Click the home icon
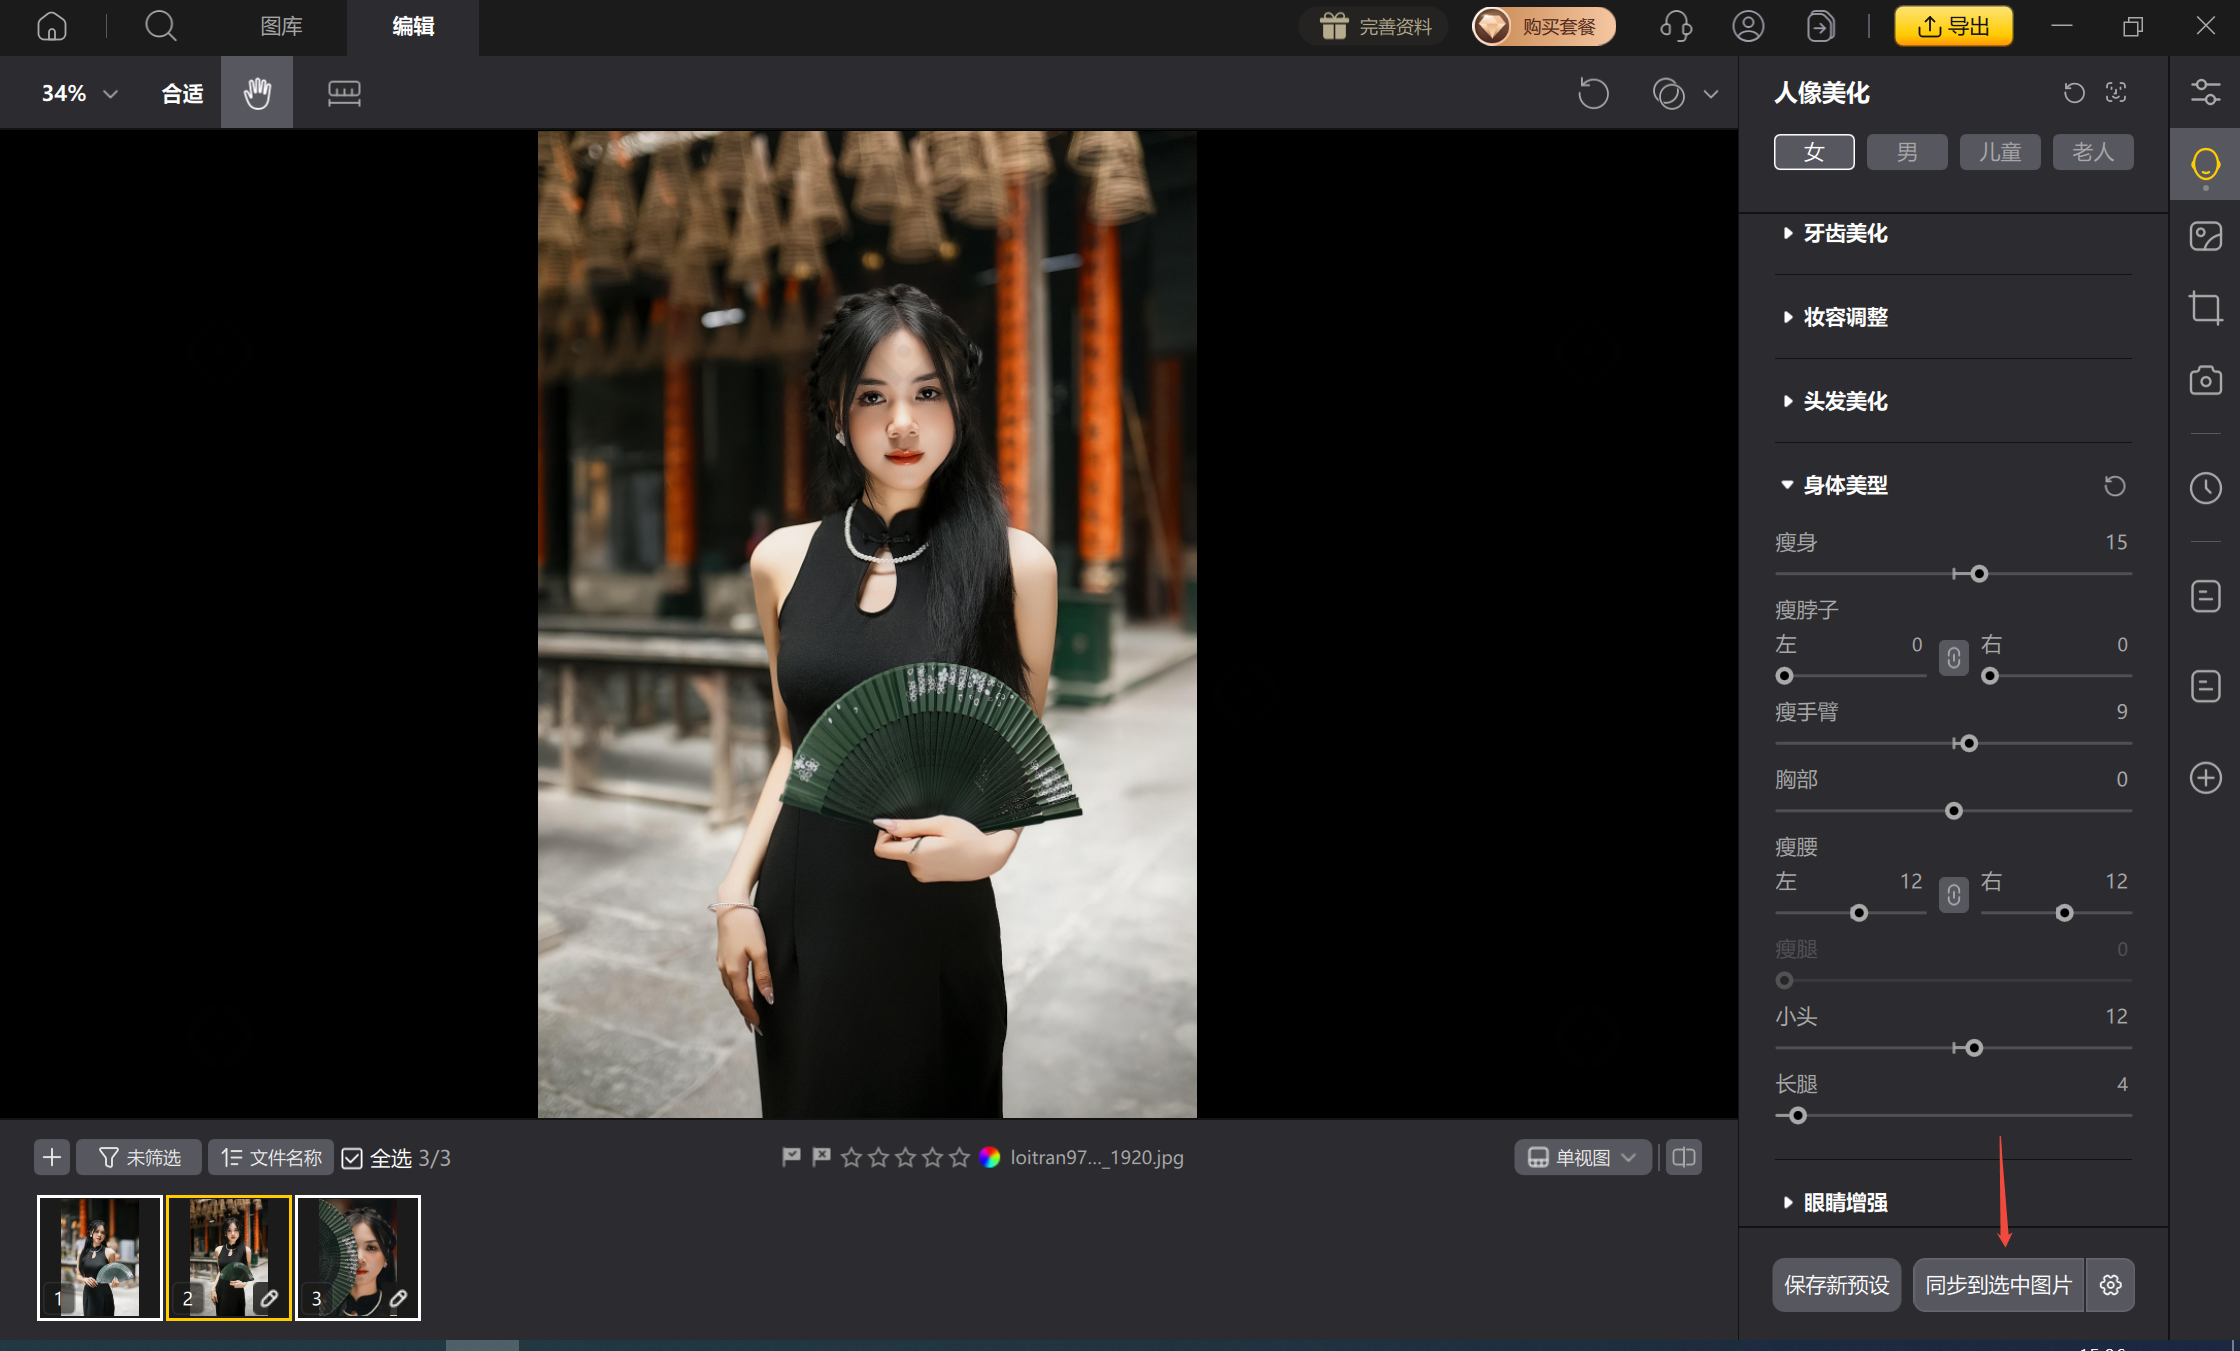This screenshot has height=1351, width=2240. [52, 26]
